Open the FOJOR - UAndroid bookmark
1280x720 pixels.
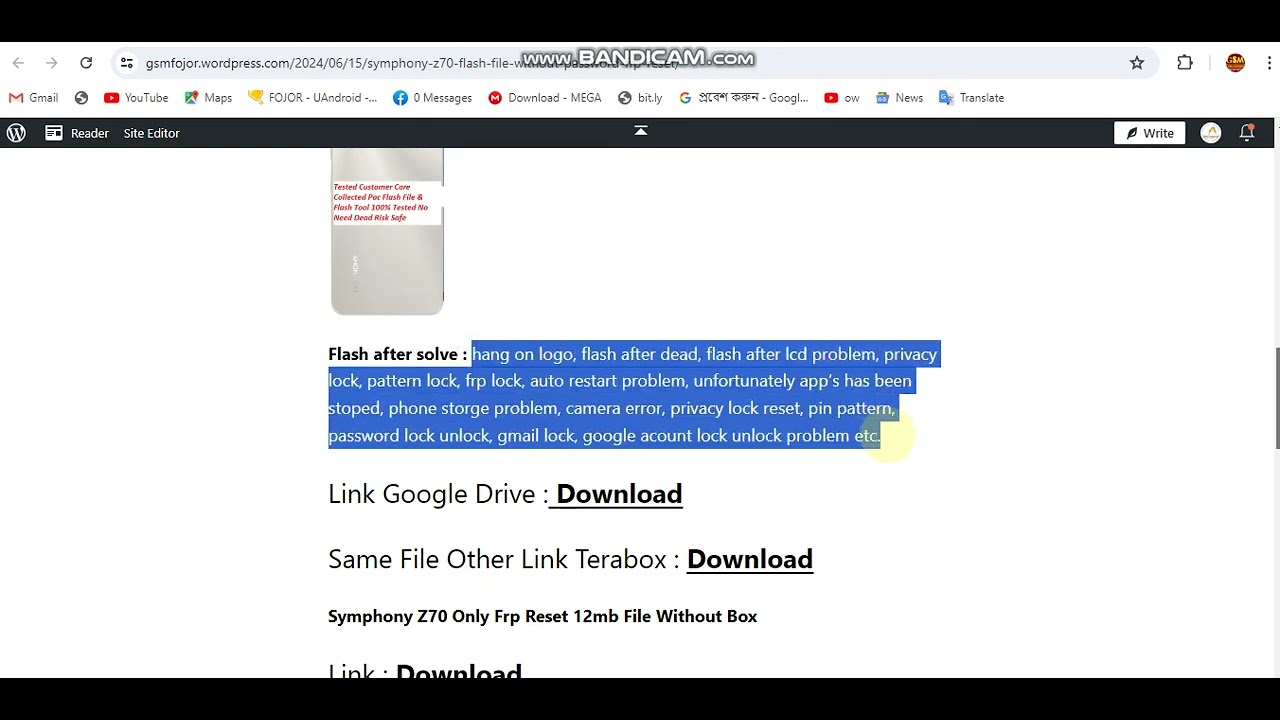[x=313, y=98]
